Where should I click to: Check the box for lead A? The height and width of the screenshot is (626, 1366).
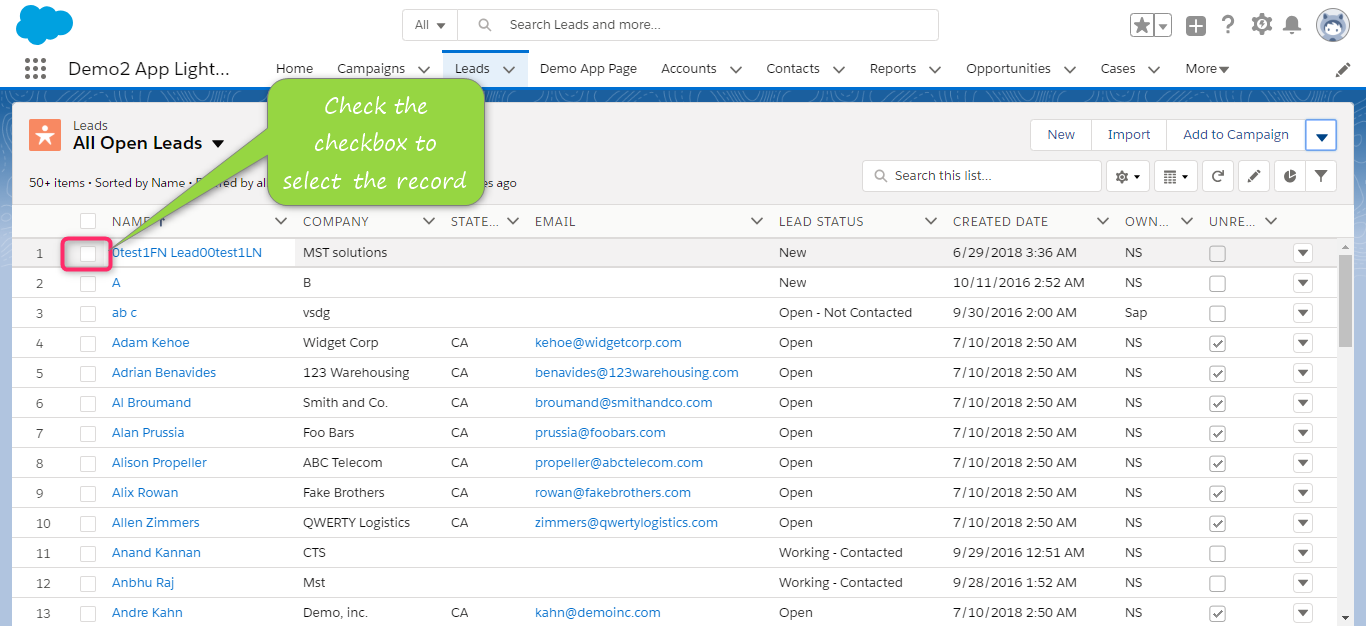(x=88, y=283)
